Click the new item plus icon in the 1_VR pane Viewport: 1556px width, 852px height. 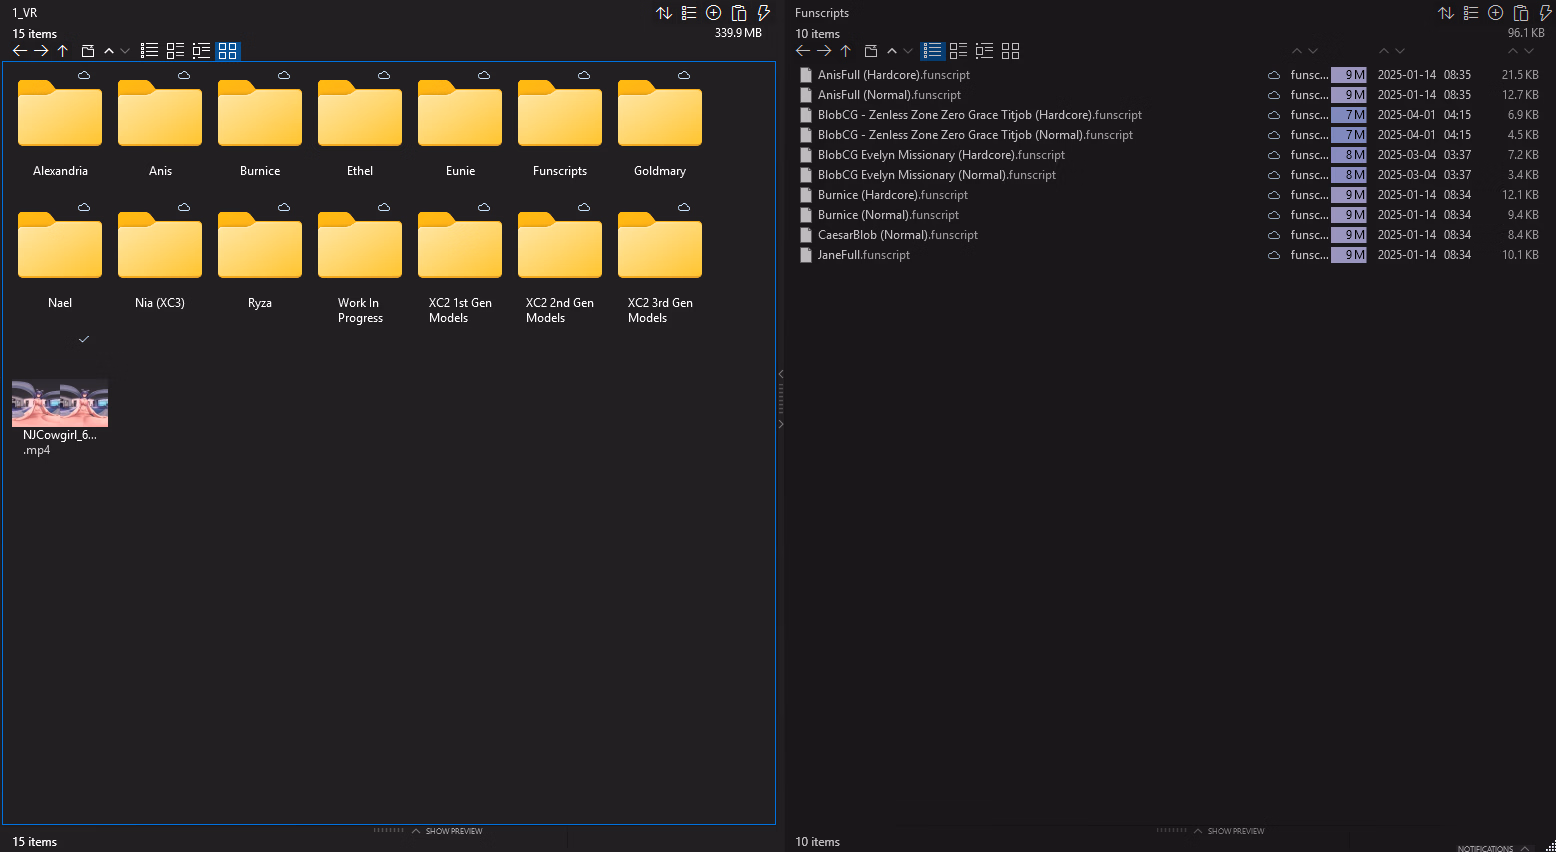pyautogui.click(x=713, y=13)
